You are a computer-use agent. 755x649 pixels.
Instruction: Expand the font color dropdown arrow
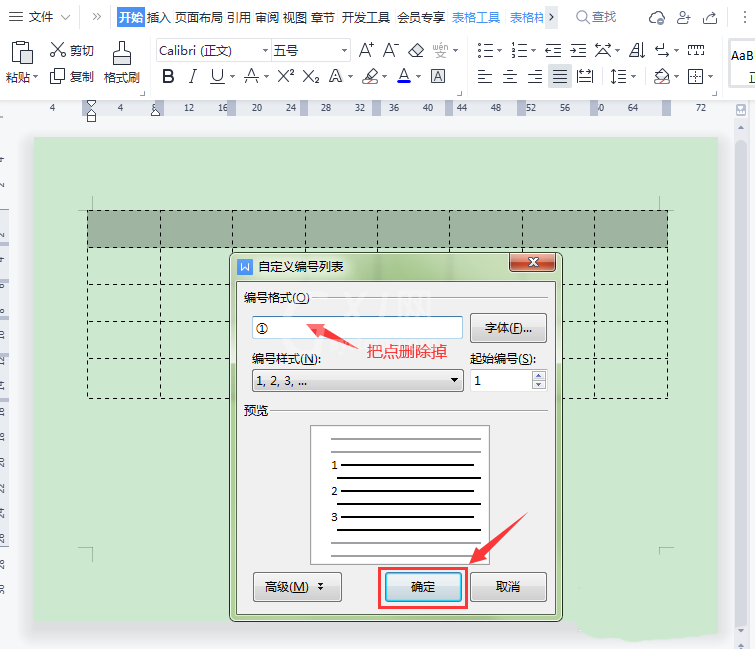418,77
